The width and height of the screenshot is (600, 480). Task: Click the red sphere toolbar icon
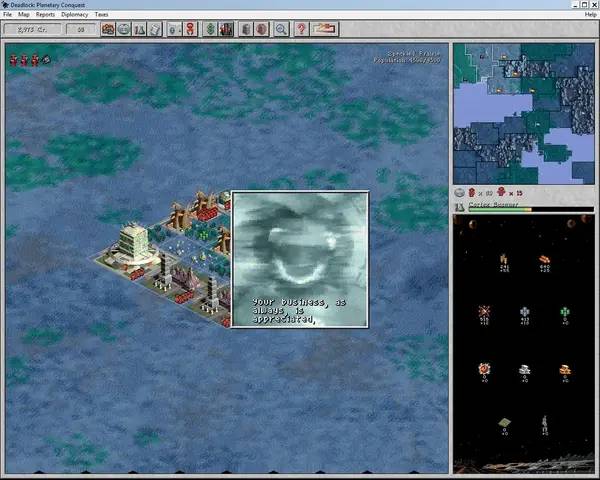coord(262,29)
